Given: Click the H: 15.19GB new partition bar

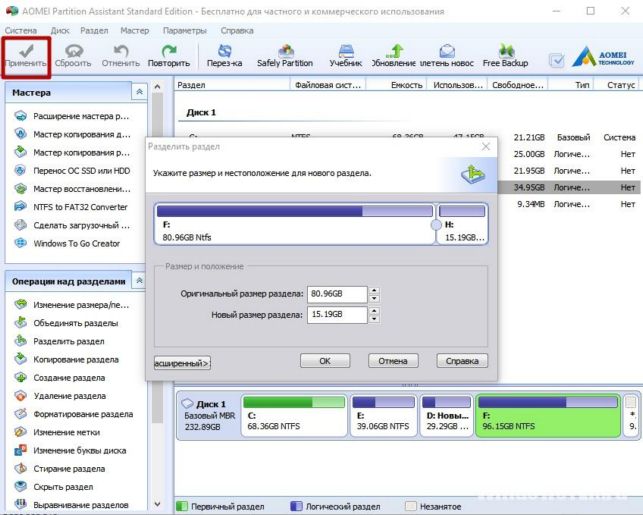Looking at the screenshot, I should [x=462, y=224].
